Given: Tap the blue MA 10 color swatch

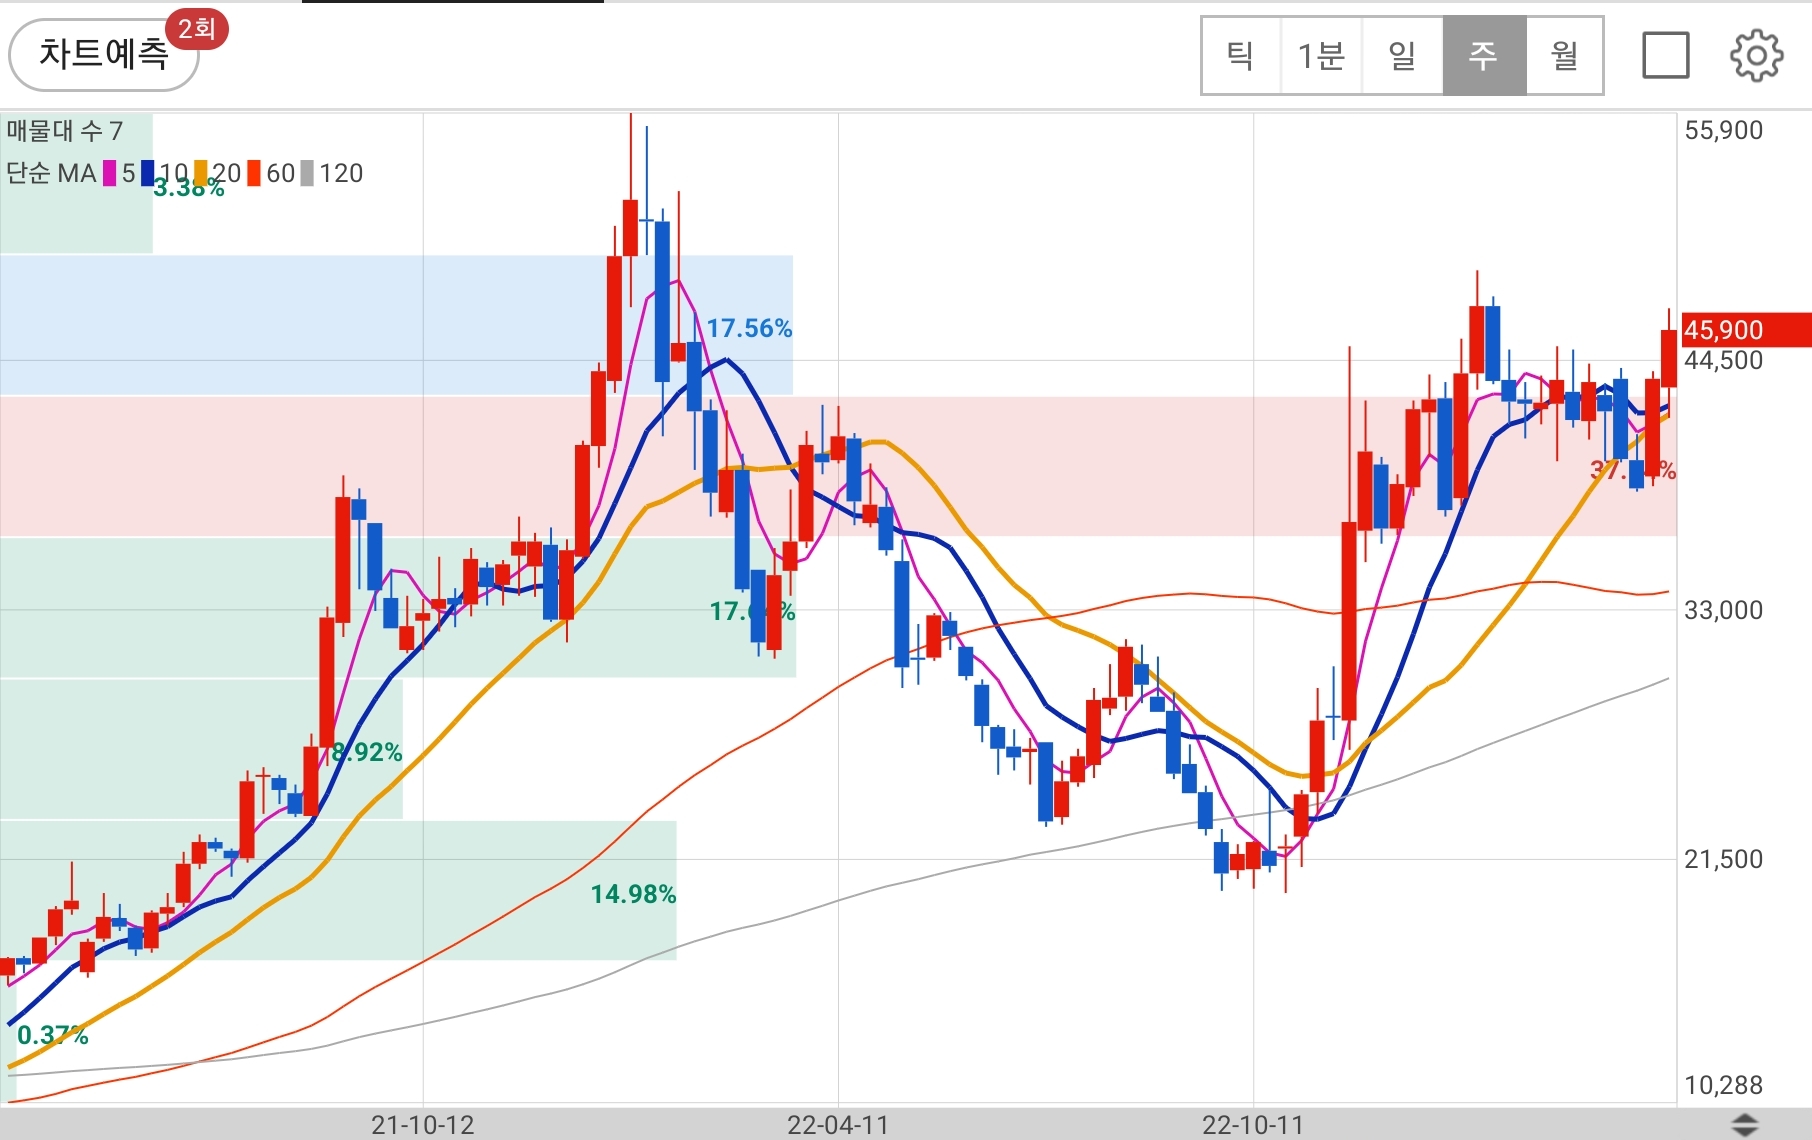Looking at the screenshot, I should tap(147, 174).
